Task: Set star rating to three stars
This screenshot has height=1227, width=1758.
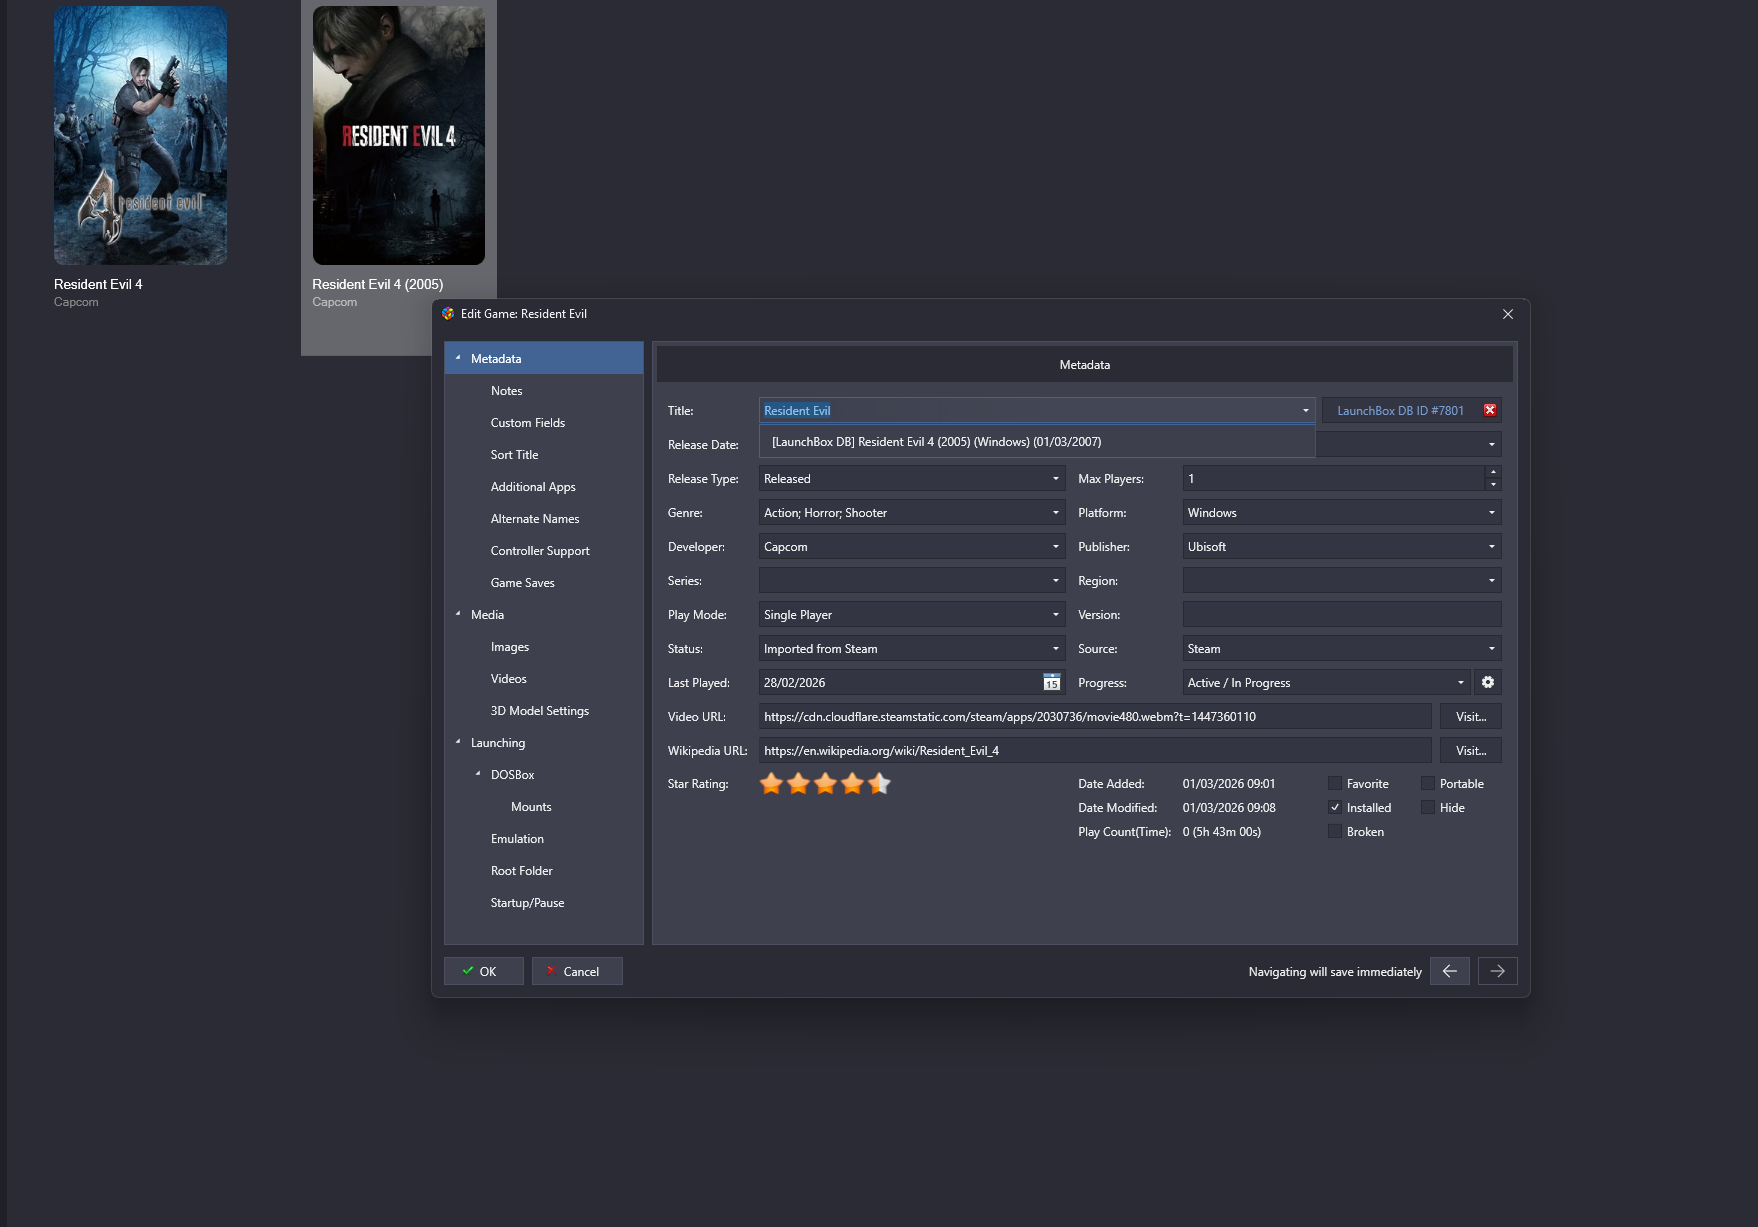Action: pyautogui.click(x=825, y=784)
